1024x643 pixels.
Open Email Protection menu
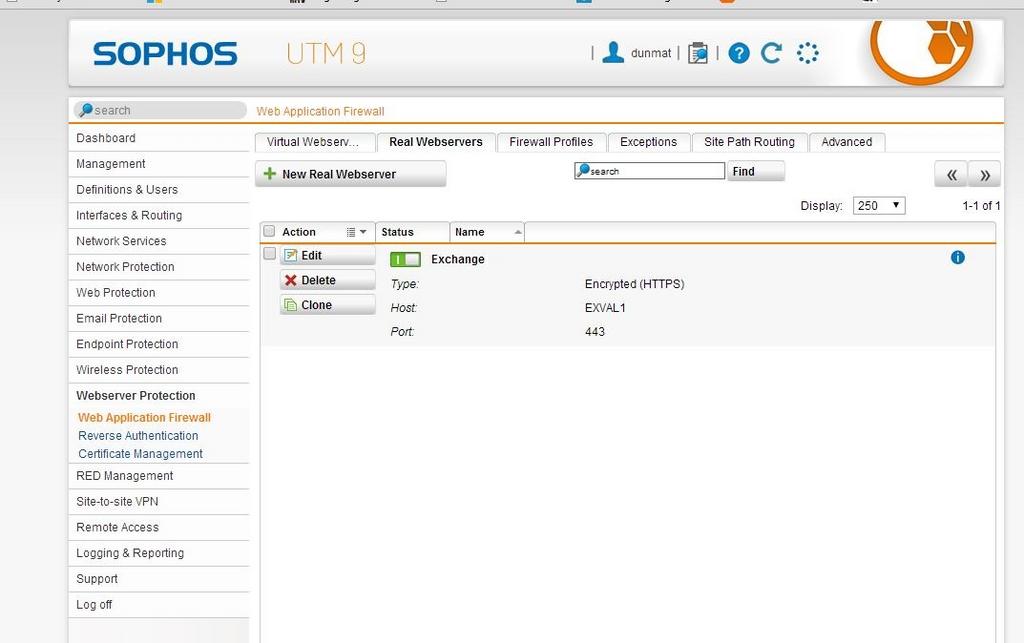(159, 319)
